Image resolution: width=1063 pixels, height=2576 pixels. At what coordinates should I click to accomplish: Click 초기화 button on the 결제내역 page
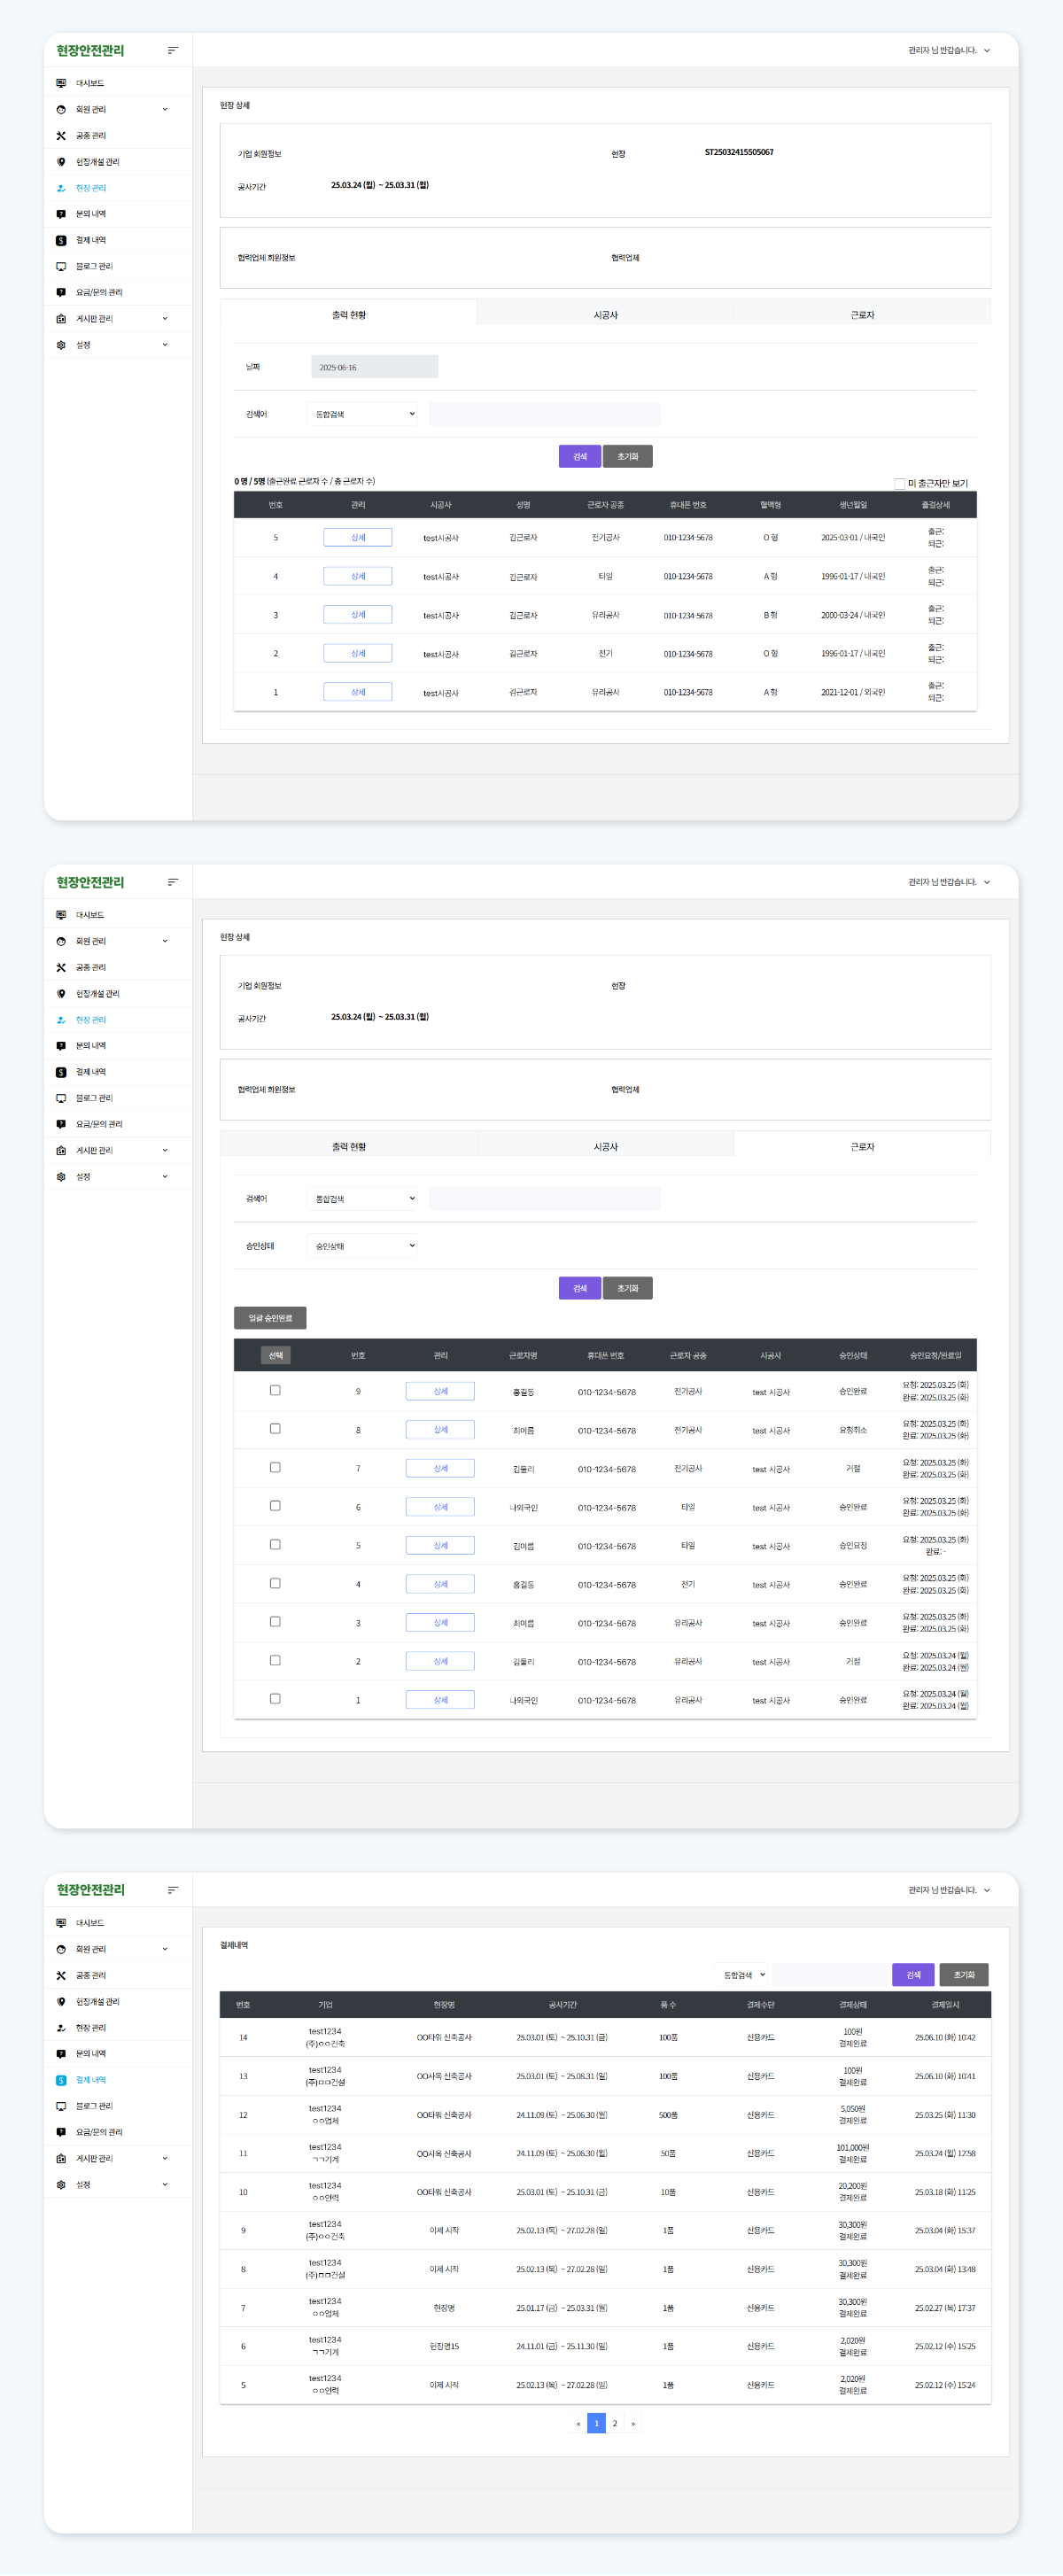(963, 1975)
